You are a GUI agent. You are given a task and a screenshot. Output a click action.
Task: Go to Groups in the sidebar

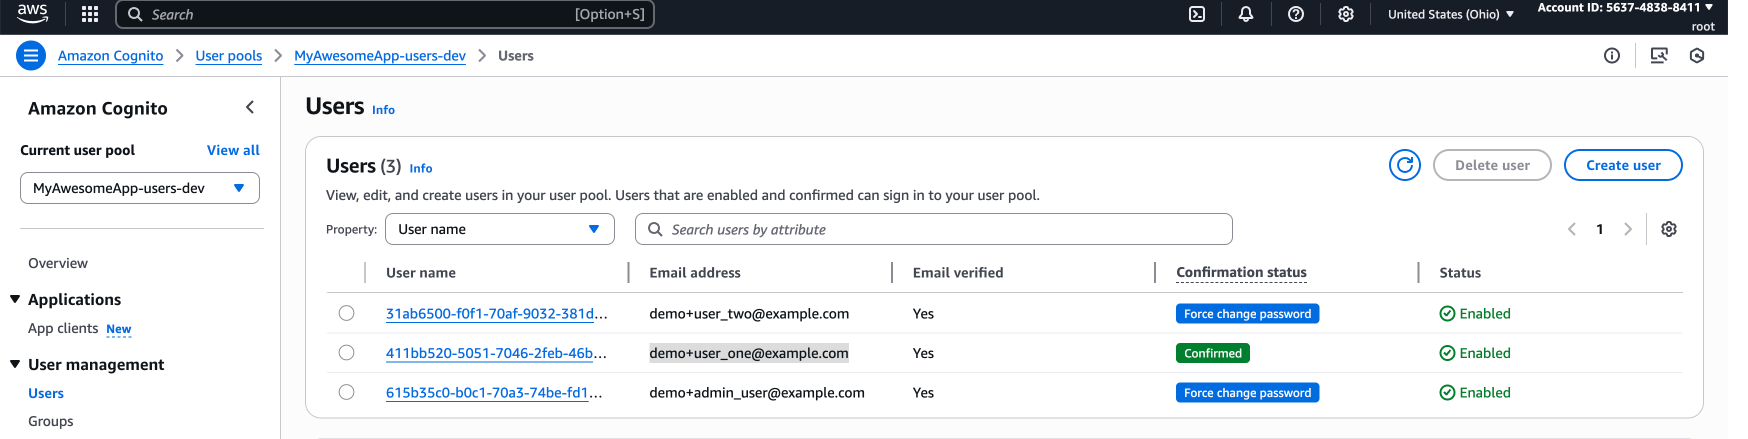click(x=51, y=421)
